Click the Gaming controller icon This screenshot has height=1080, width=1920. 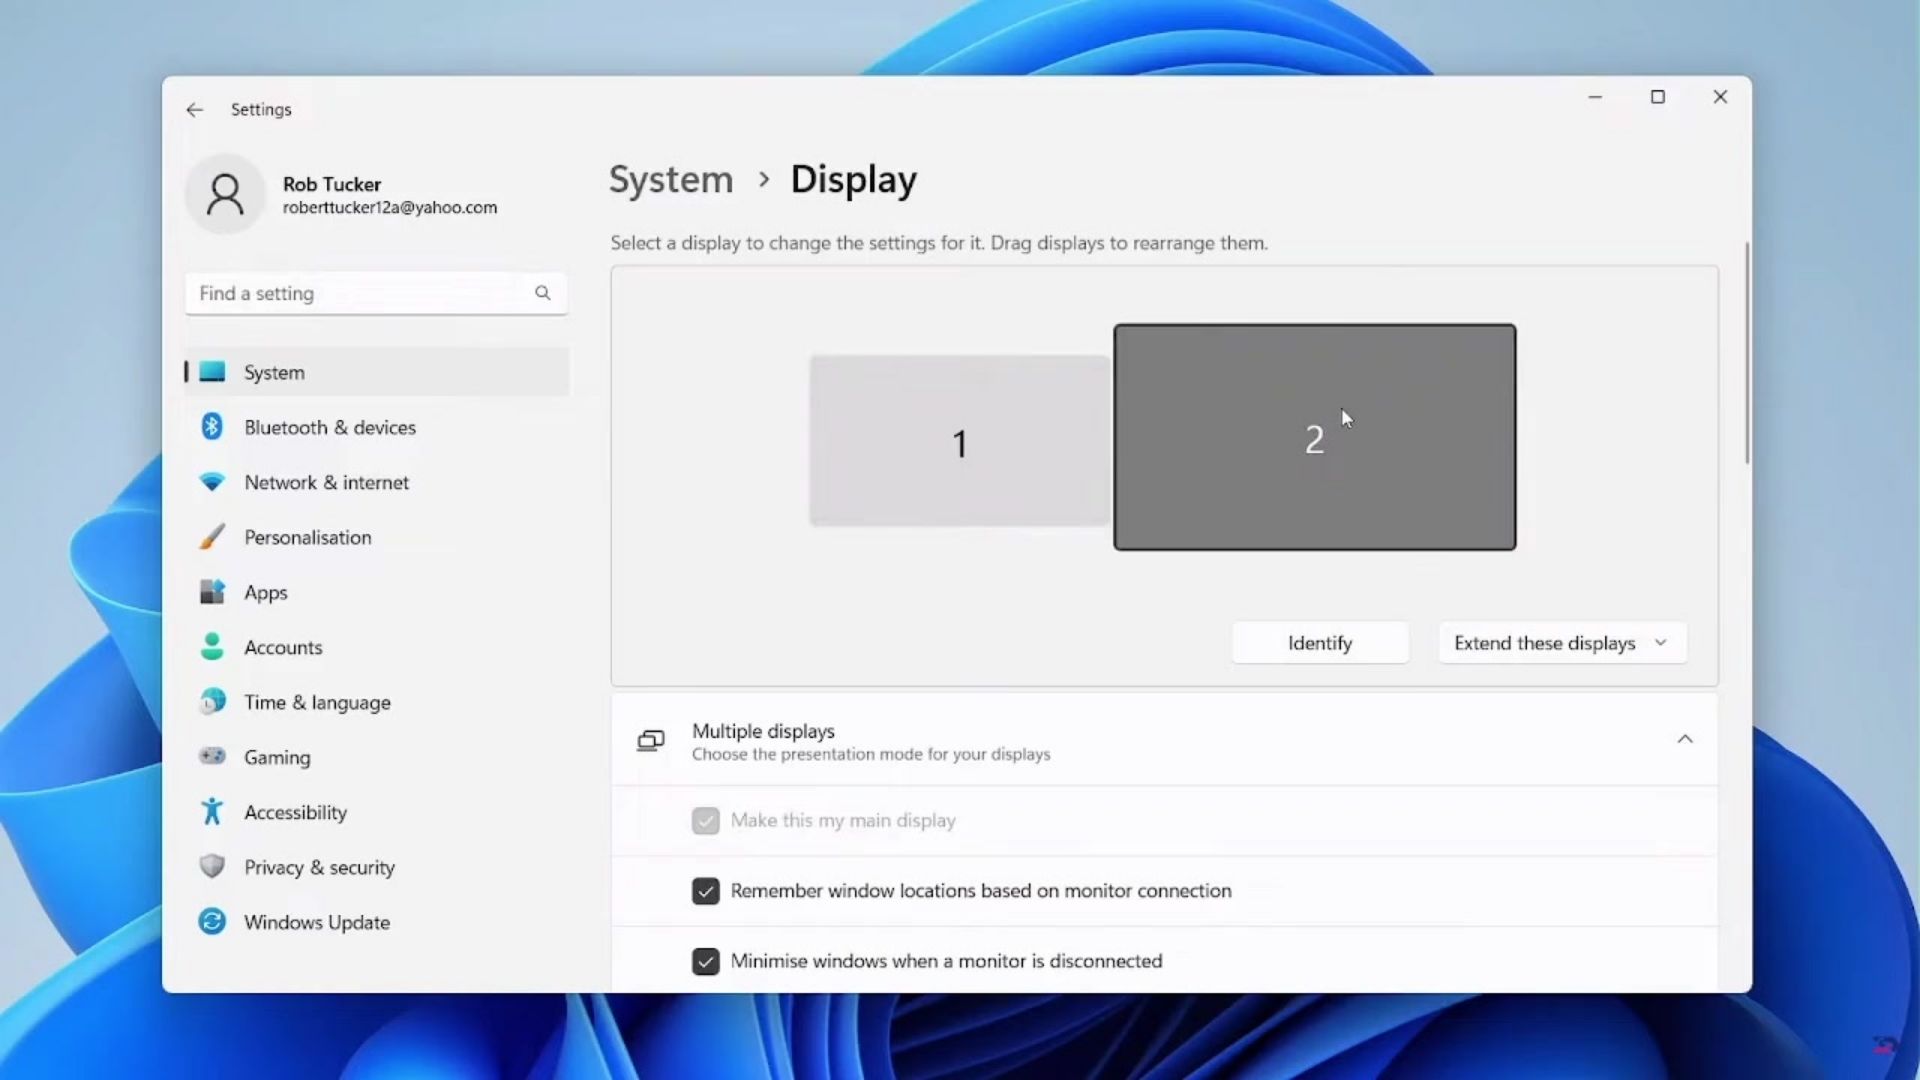click(212, 756)
